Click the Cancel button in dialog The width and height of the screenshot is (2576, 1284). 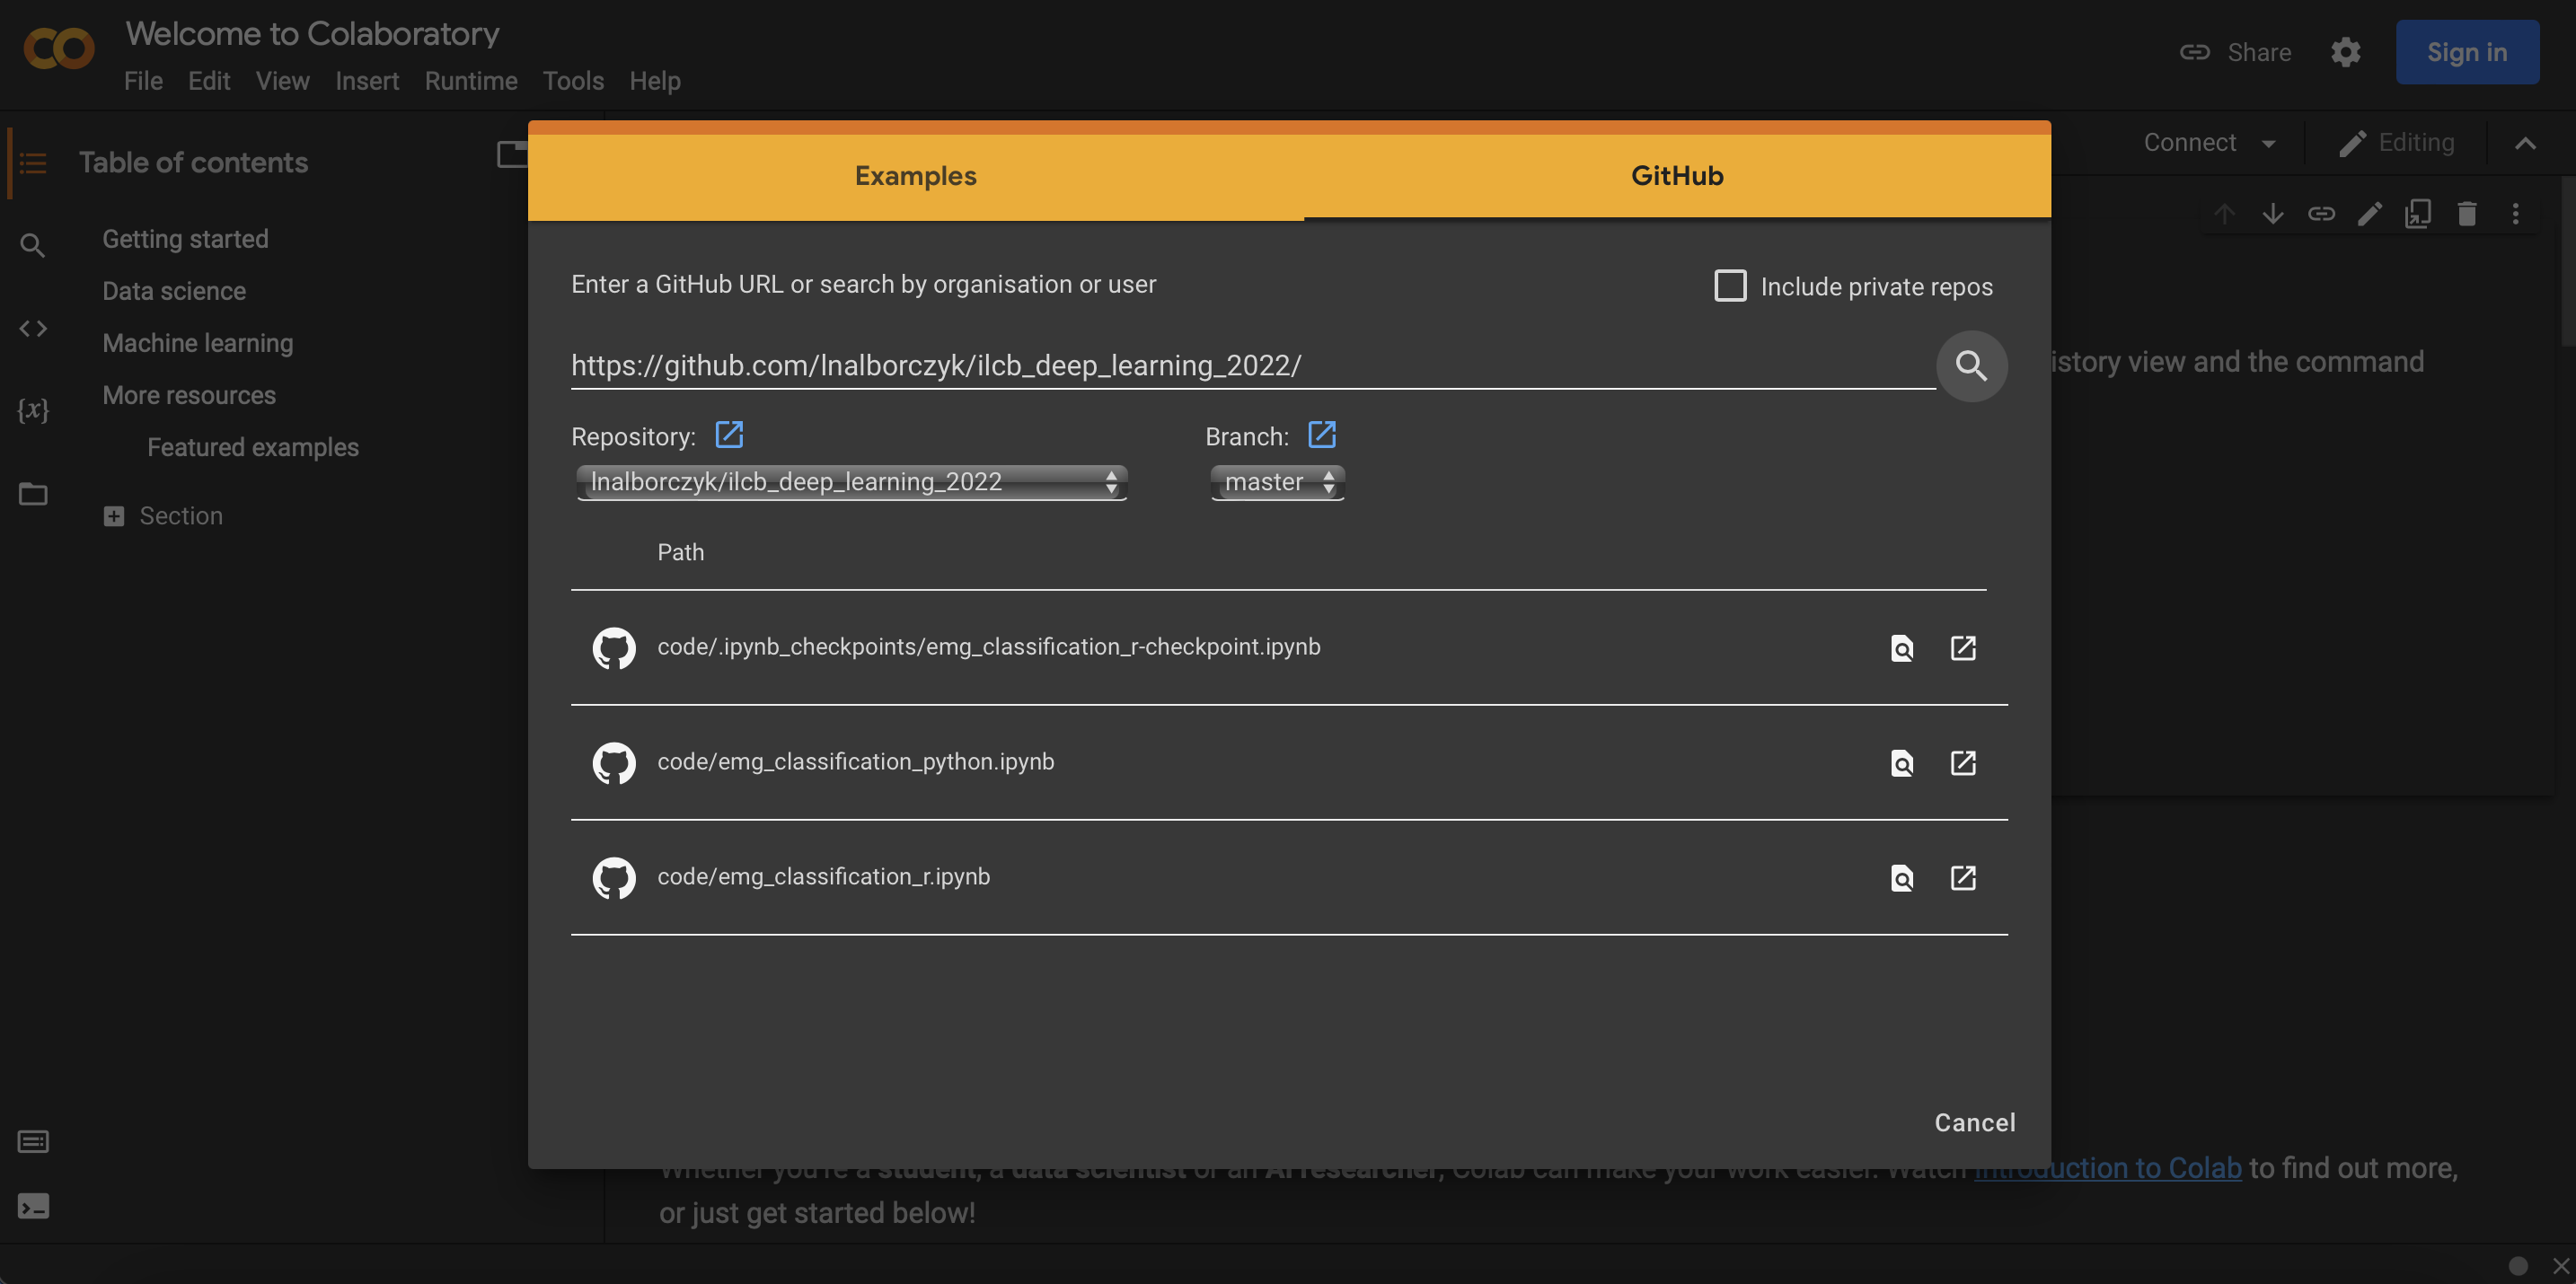(x=1974, y=1123)
